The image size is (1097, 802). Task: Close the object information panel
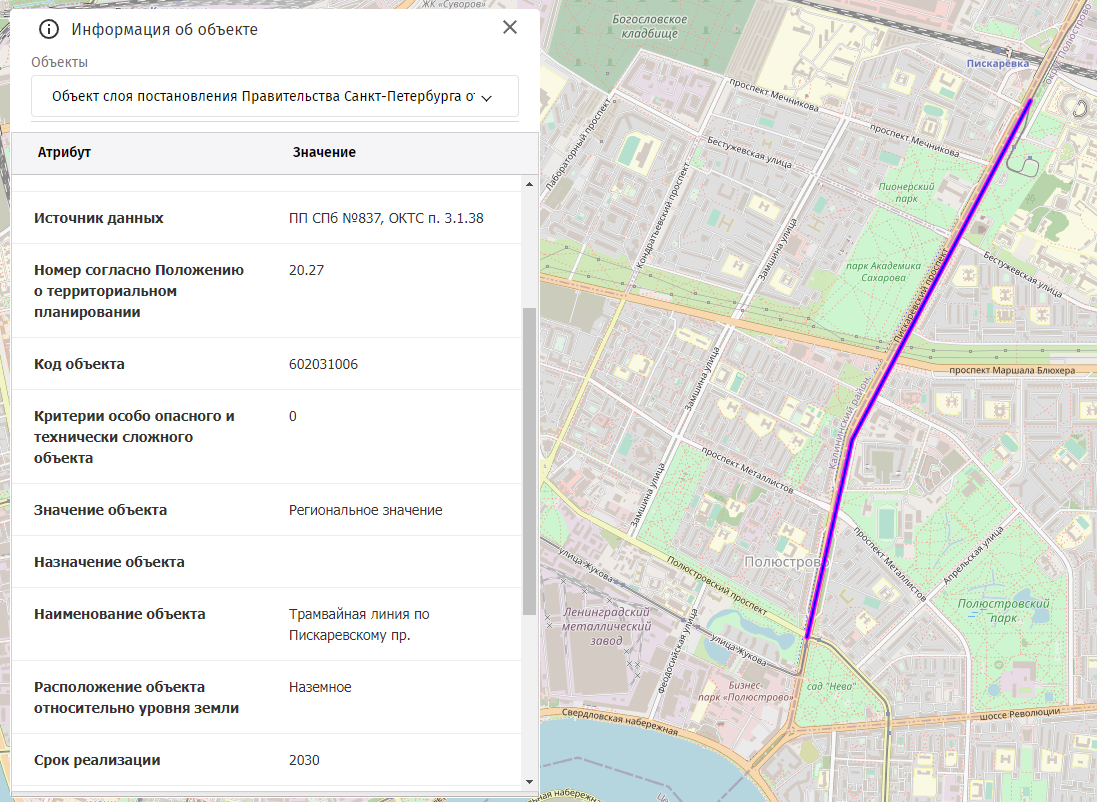tap(510, 28)
